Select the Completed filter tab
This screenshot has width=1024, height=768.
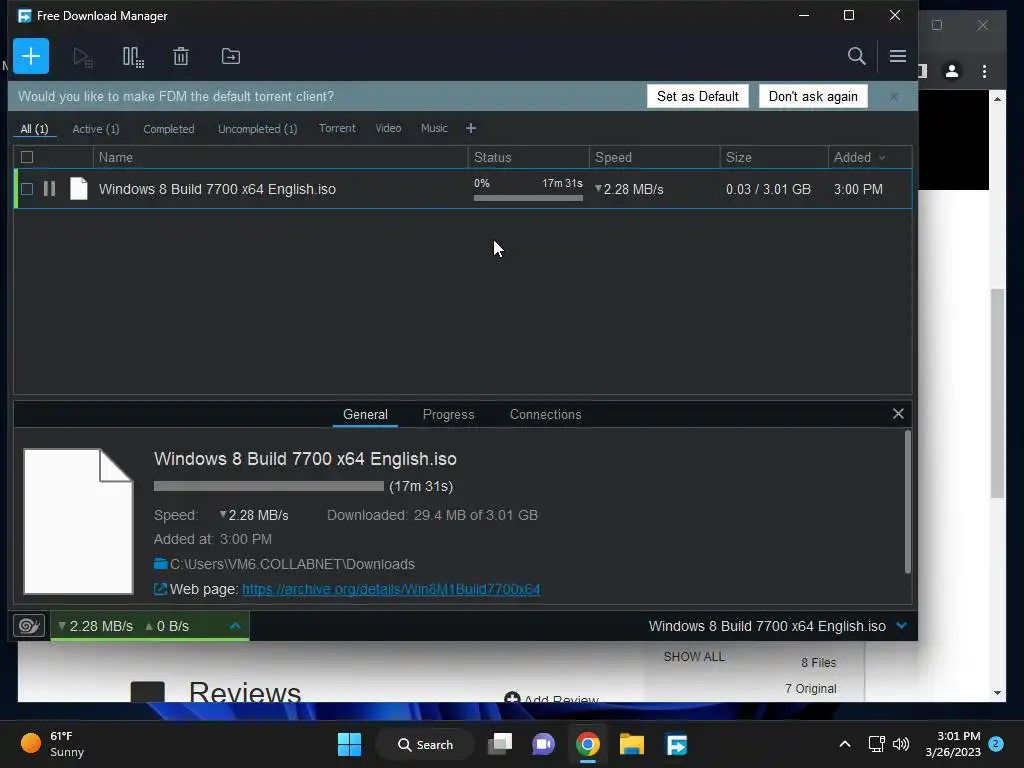[x=168, y=129]
